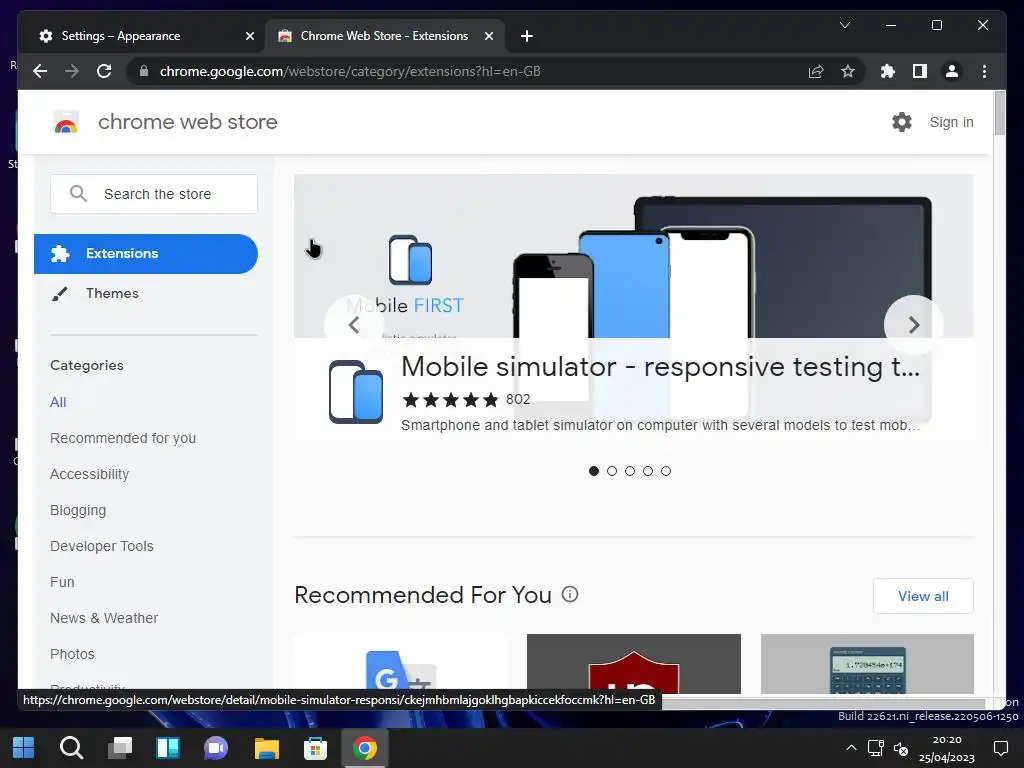Close the Settings – Appearance tab

tap(249, 36)
